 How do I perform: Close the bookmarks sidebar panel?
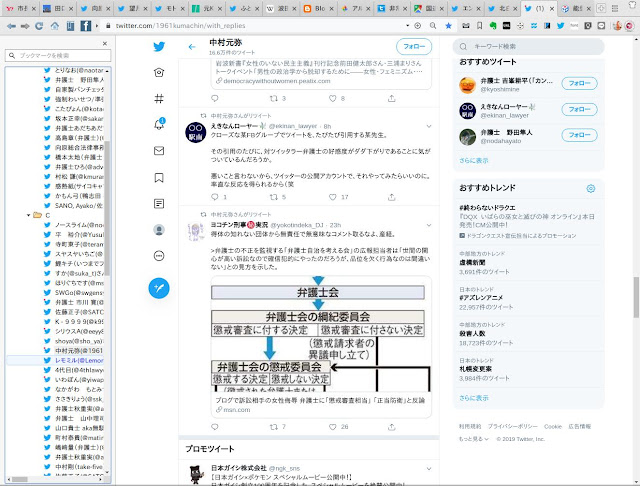point(105,43)
